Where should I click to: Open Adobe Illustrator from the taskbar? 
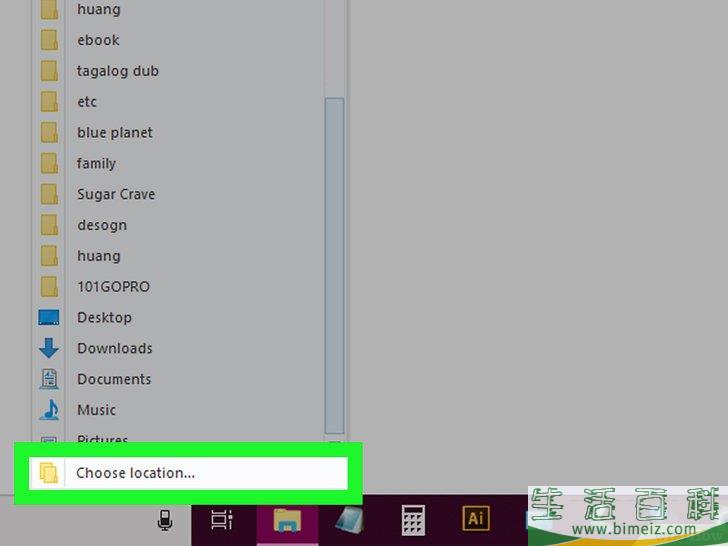pyautogui.click(x=476, y=519)
